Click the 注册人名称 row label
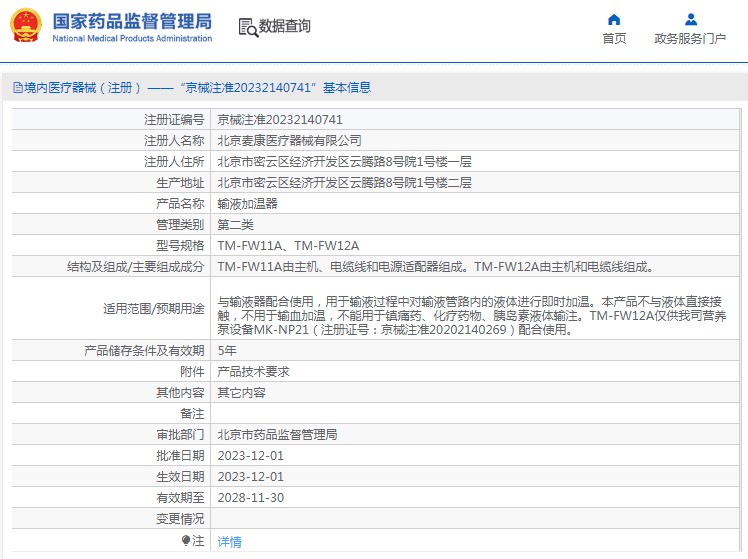 (x=174, y=141)
